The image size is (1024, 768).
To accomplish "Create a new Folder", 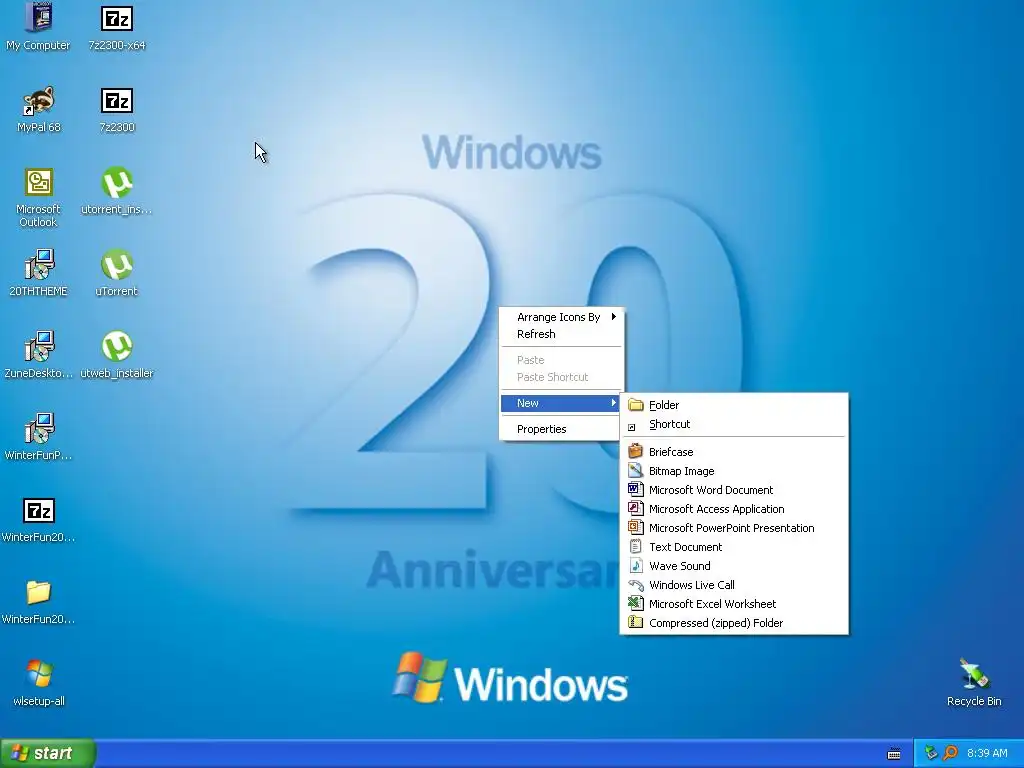I will tap(734, 405).
